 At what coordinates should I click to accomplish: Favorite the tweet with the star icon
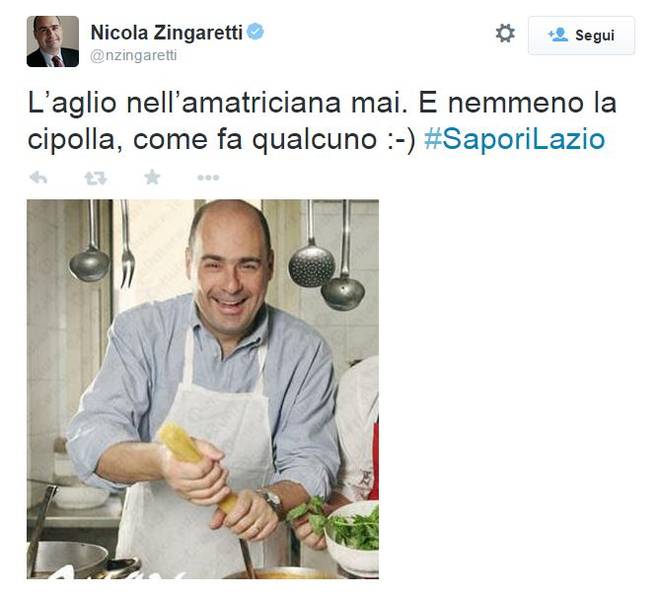point(152,177)
